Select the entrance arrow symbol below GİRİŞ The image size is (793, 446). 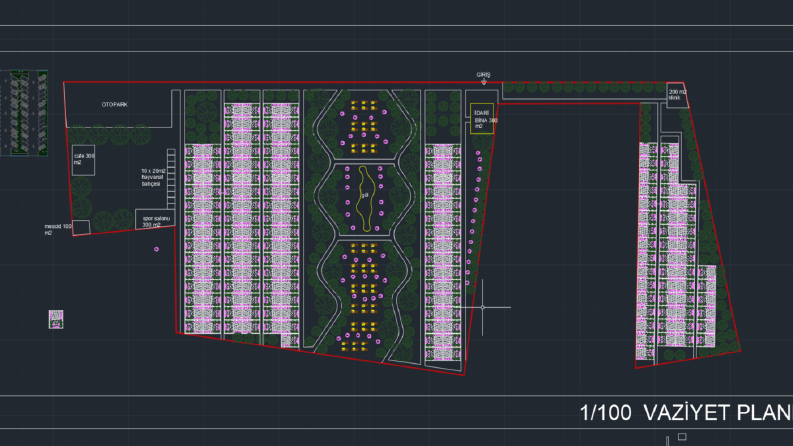click(483, 81)
